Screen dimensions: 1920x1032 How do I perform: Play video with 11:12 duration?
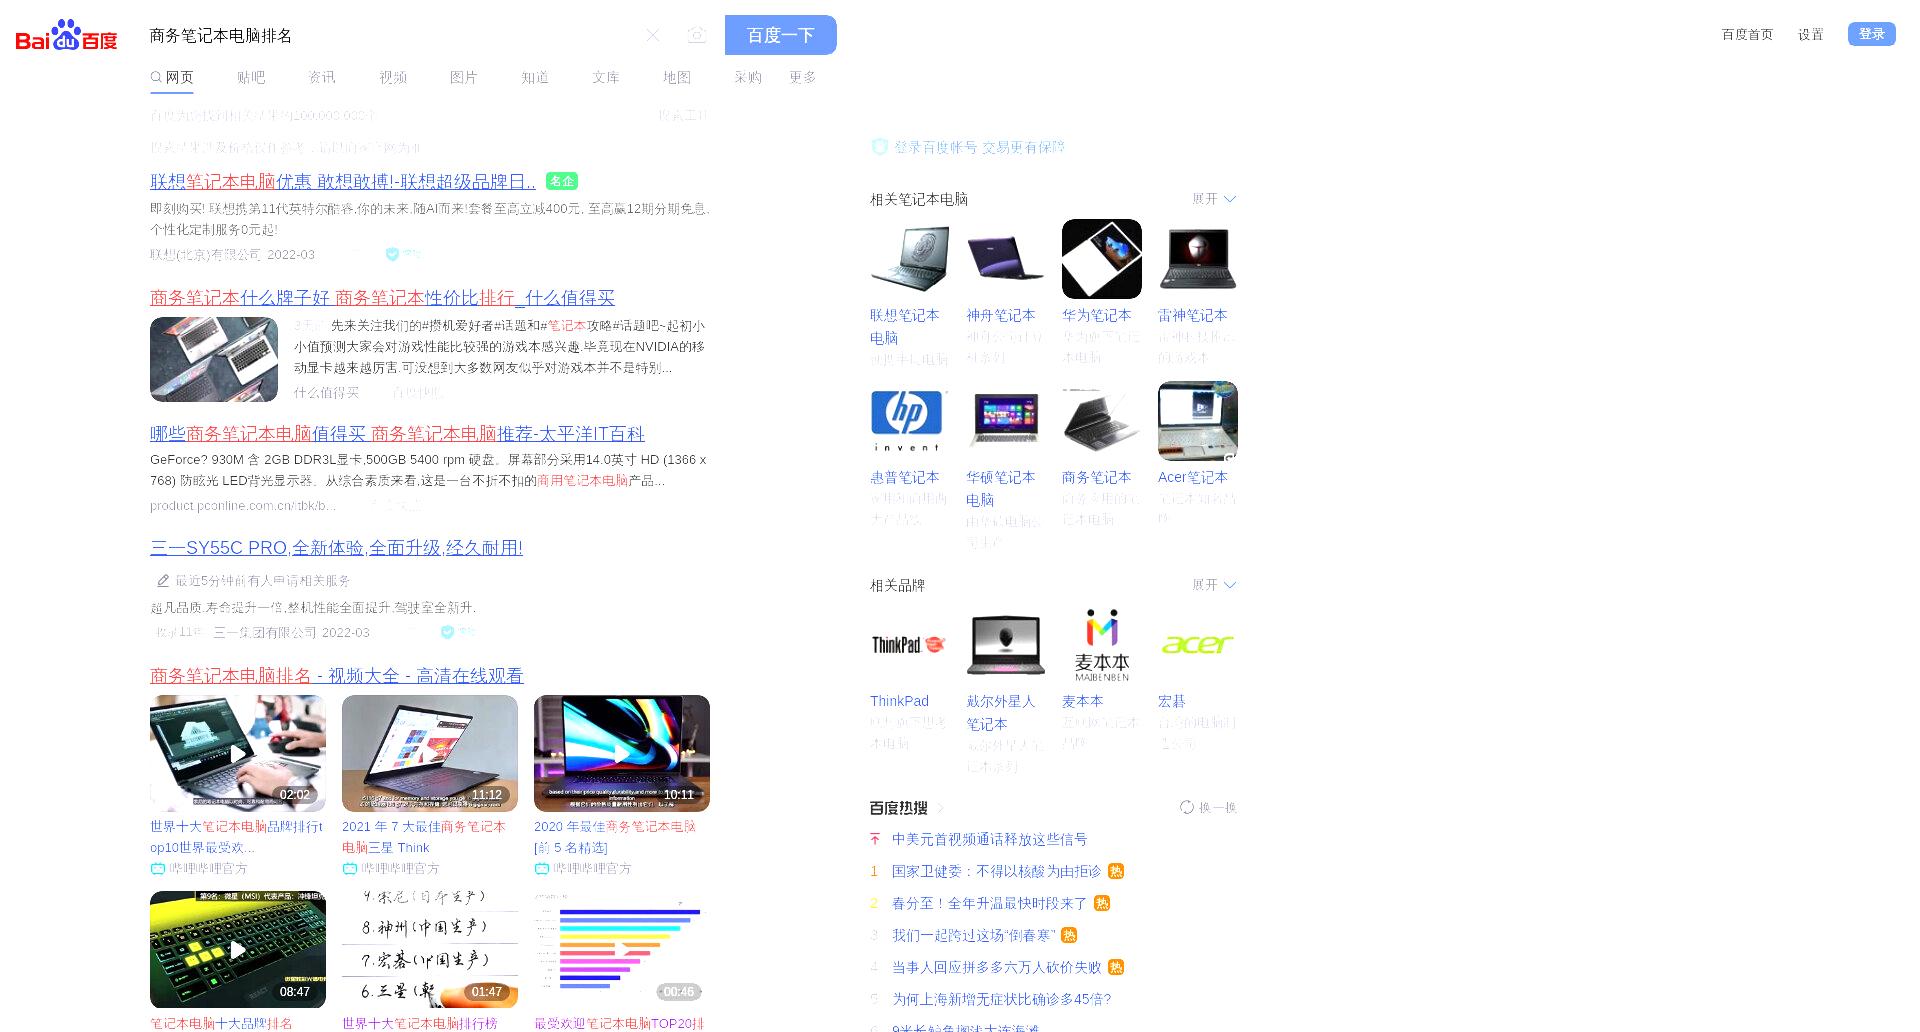(430, 753)
